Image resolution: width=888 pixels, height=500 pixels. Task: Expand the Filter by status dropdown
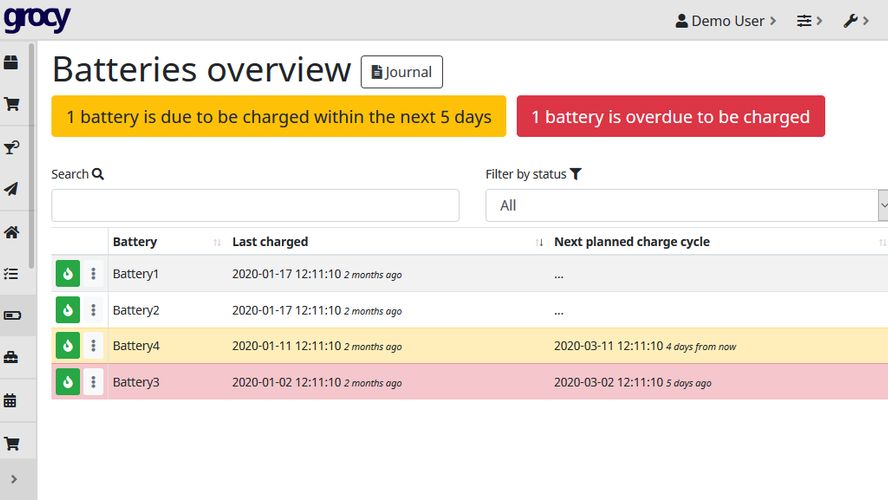pos(686,205)
